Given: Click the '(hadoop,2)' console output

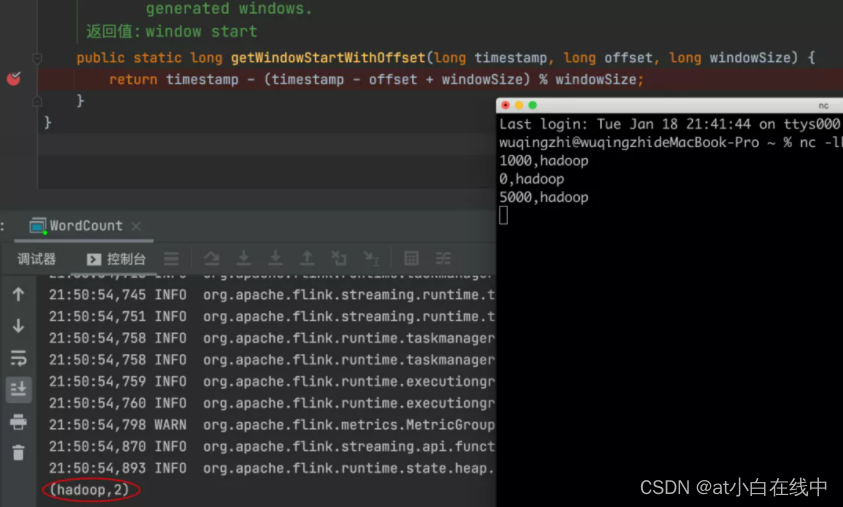Looking at the screenshot, I should point(89,490).
